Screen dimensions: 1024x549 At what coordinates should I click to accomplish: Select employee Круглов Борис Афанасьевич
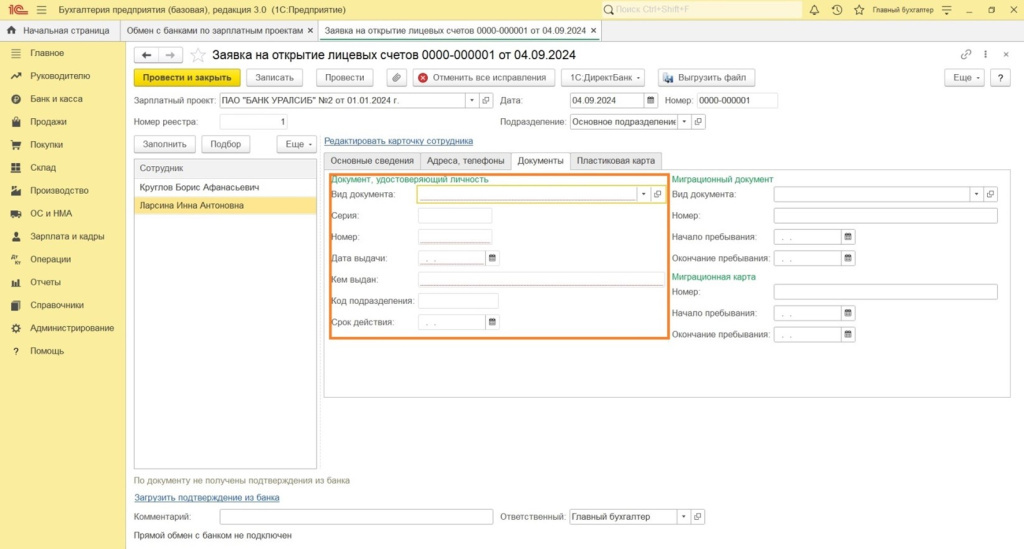[x=199, y=187]
